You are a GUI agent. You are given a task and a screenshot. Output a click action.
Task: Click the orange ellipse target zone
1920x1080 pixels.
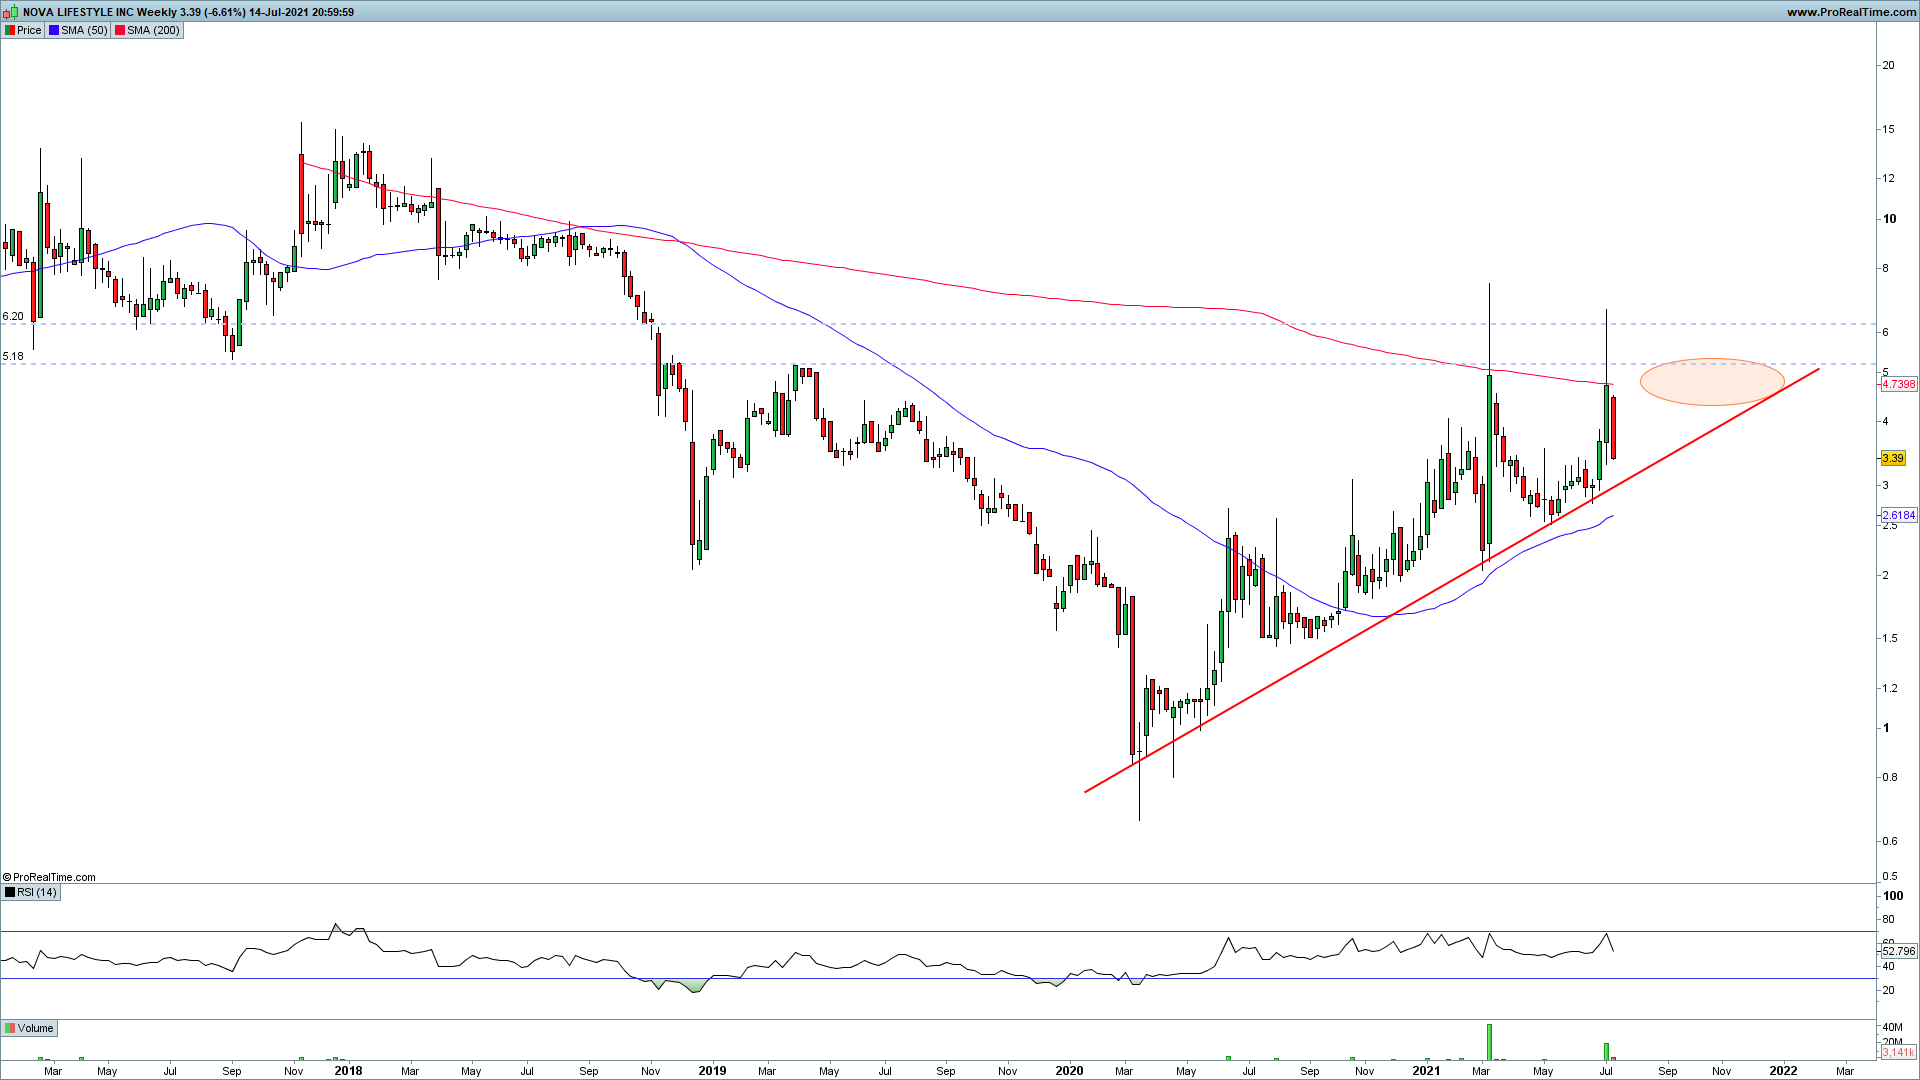[1712, 381]
